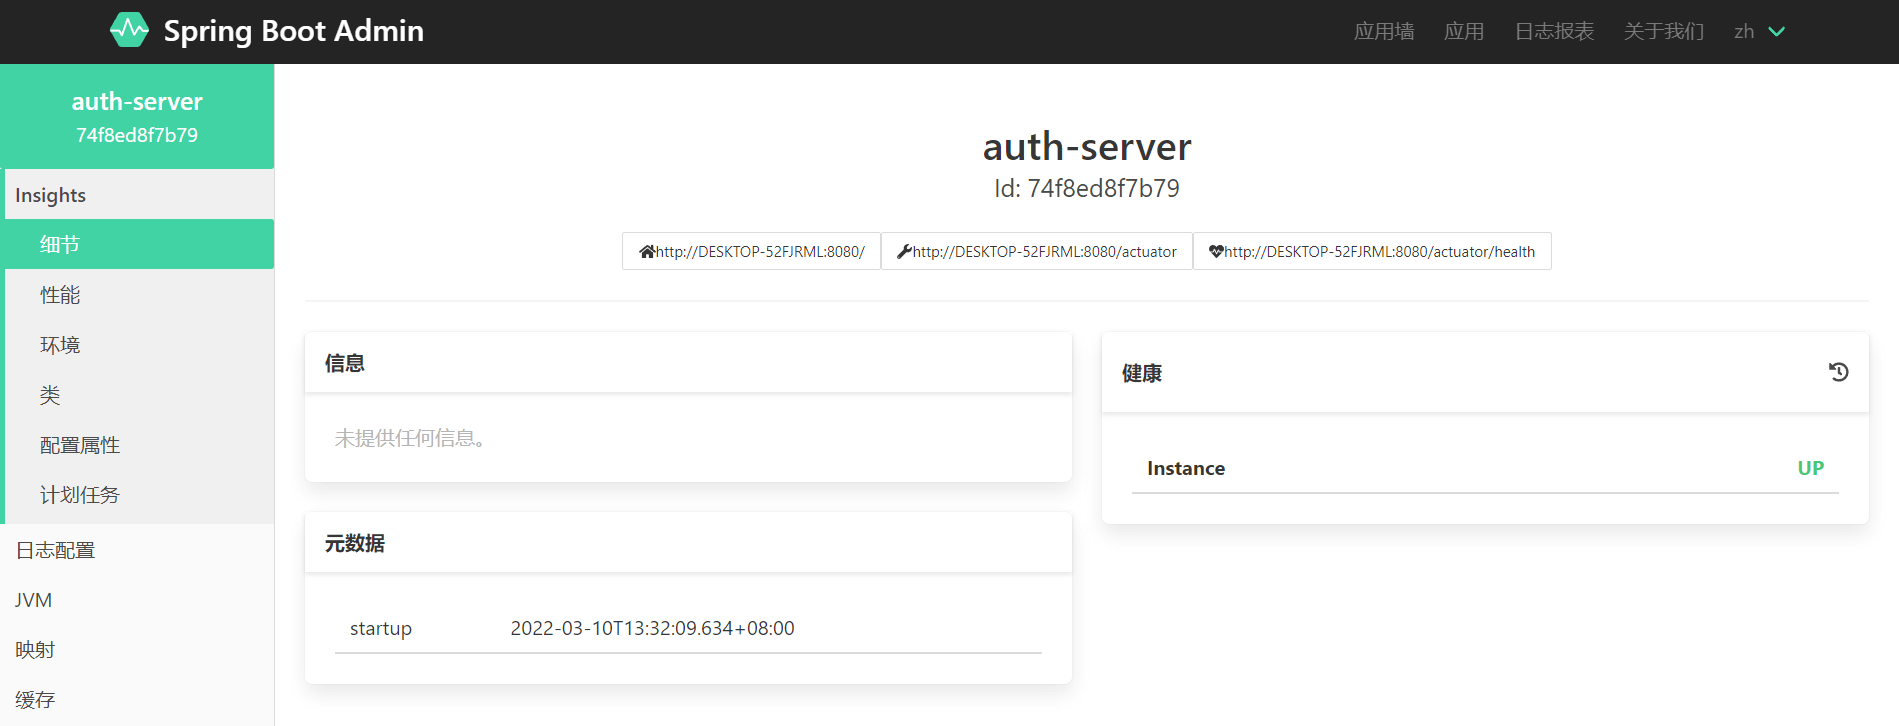The image size is (1899, 726).
Task: Open 映射 in the sidebar
Action: point(137,650)
